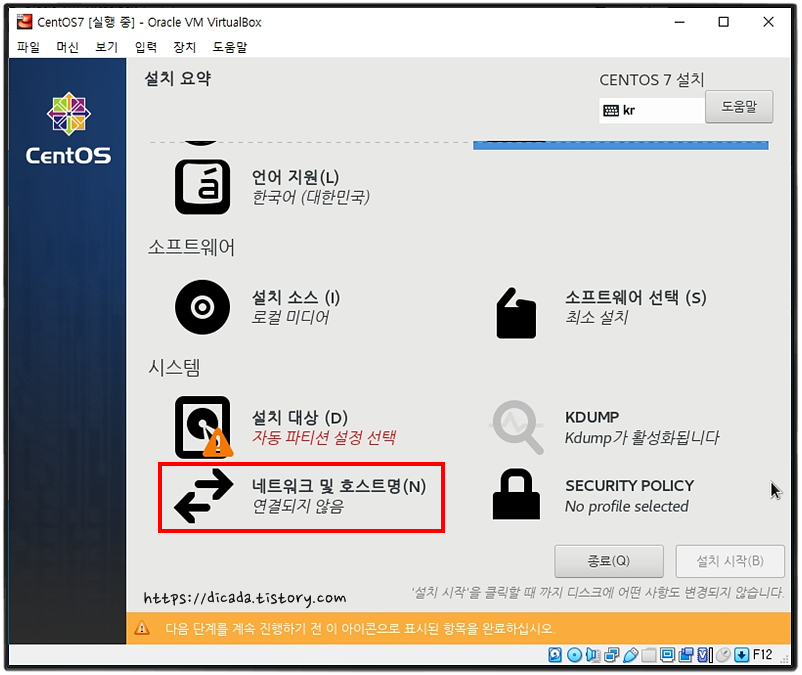The image size is (802, 675).
Task: Click warning triangle icon in orange bar
Action: pyautogui.click(x=142, y=628)
